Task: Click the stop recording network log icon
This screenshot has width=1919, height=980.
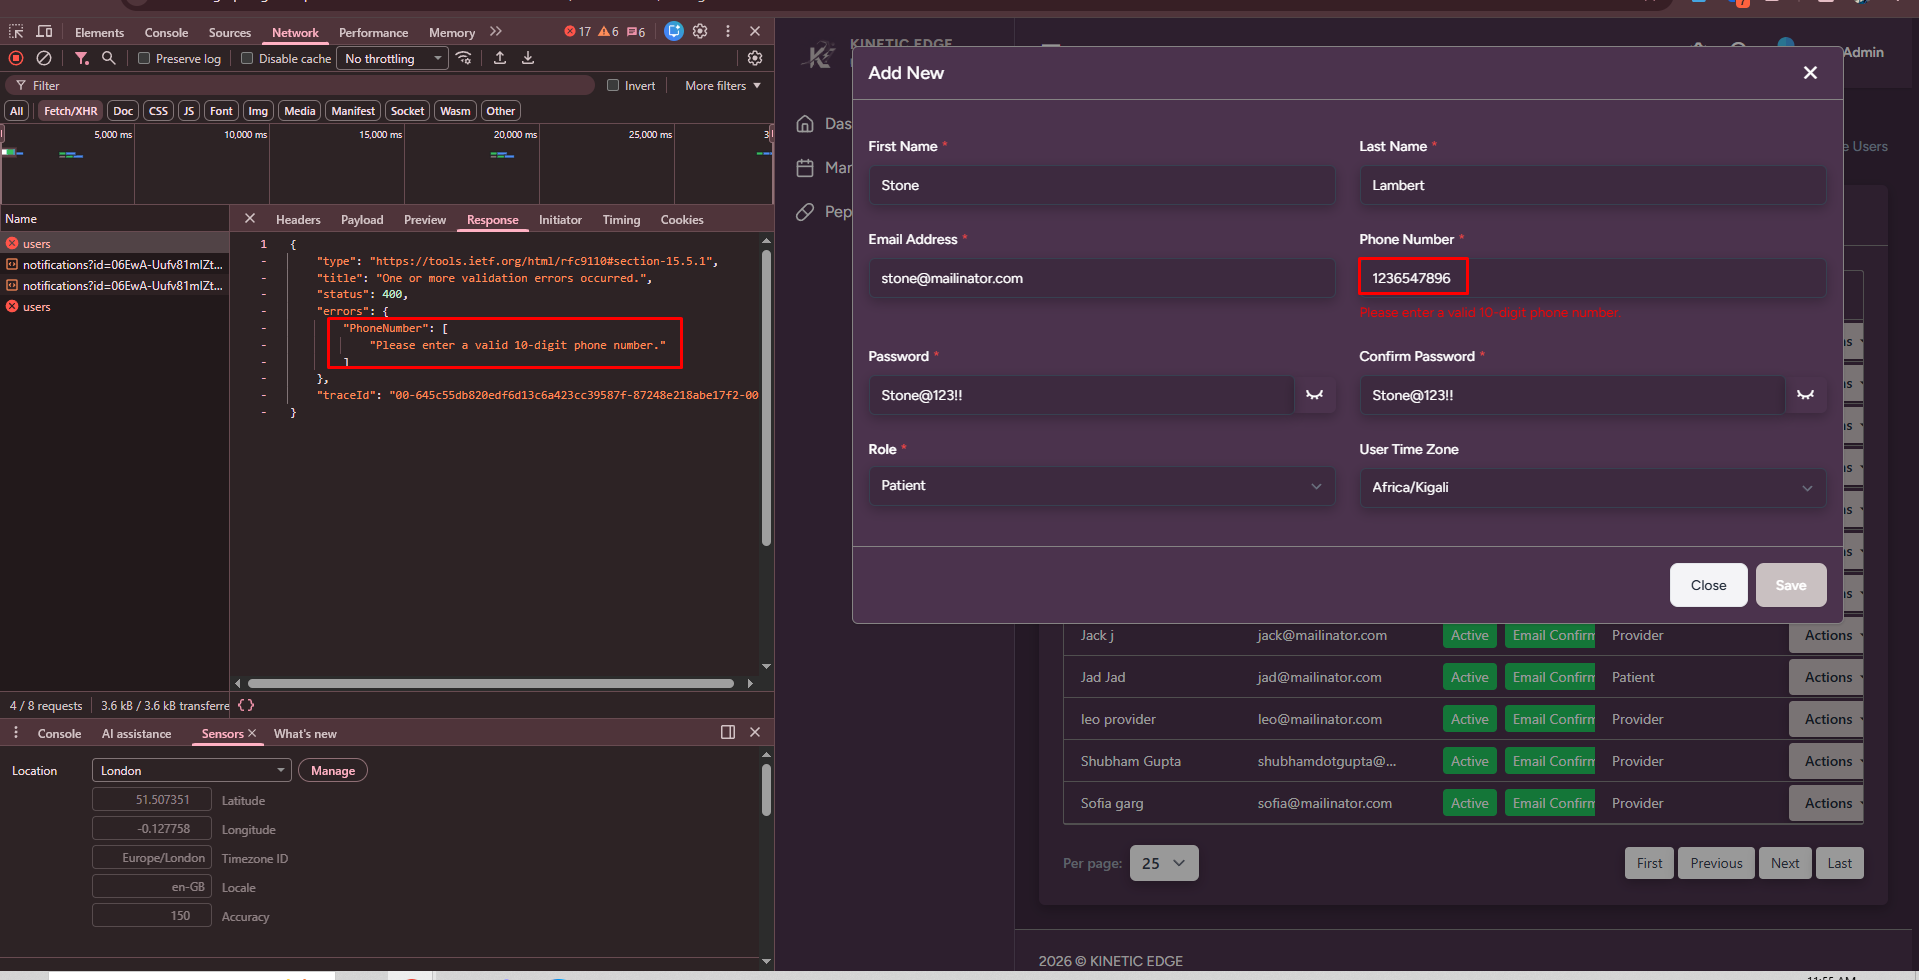Action: pyautogui.click(x=16, y=58)
